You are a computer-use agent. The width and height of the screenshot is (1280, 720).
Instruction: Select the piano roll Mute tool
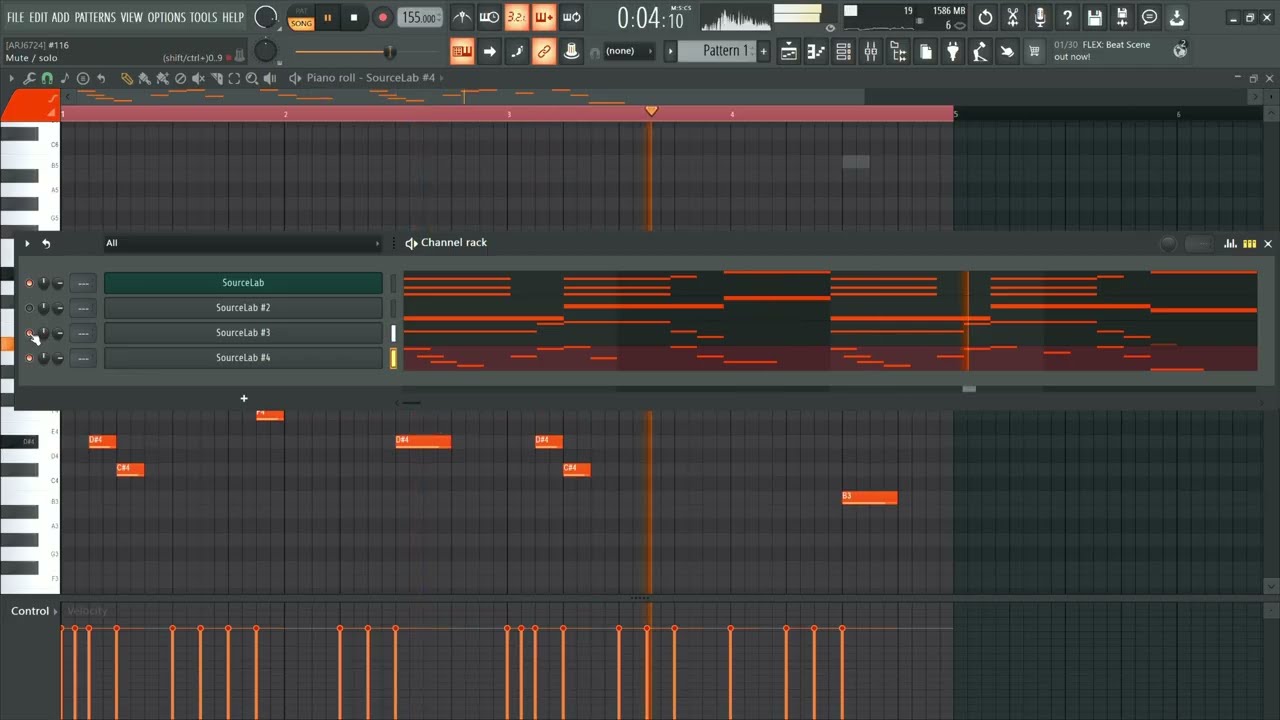[x=198, y=78]
